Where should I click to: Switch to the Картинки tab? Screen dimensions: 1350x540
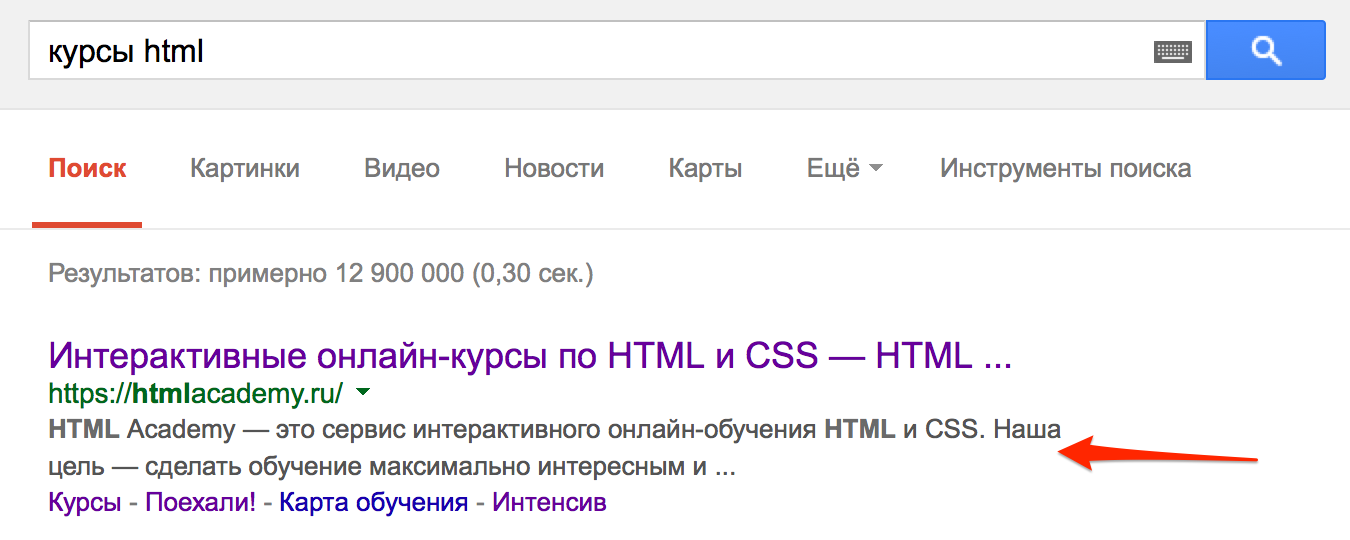[x=245, y=168]
